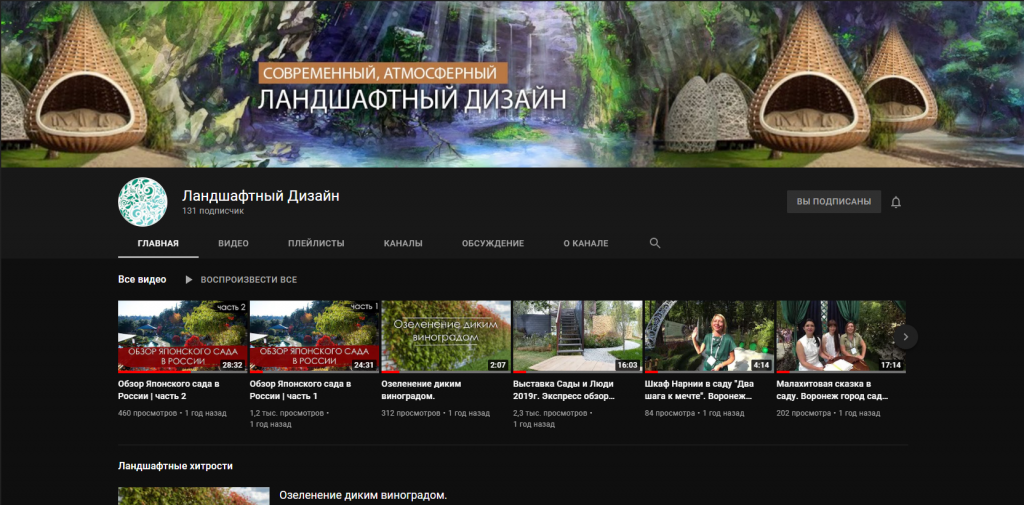Toggle the ВЫ ПОДПИСАНЫ subscription button

[833, 202]
